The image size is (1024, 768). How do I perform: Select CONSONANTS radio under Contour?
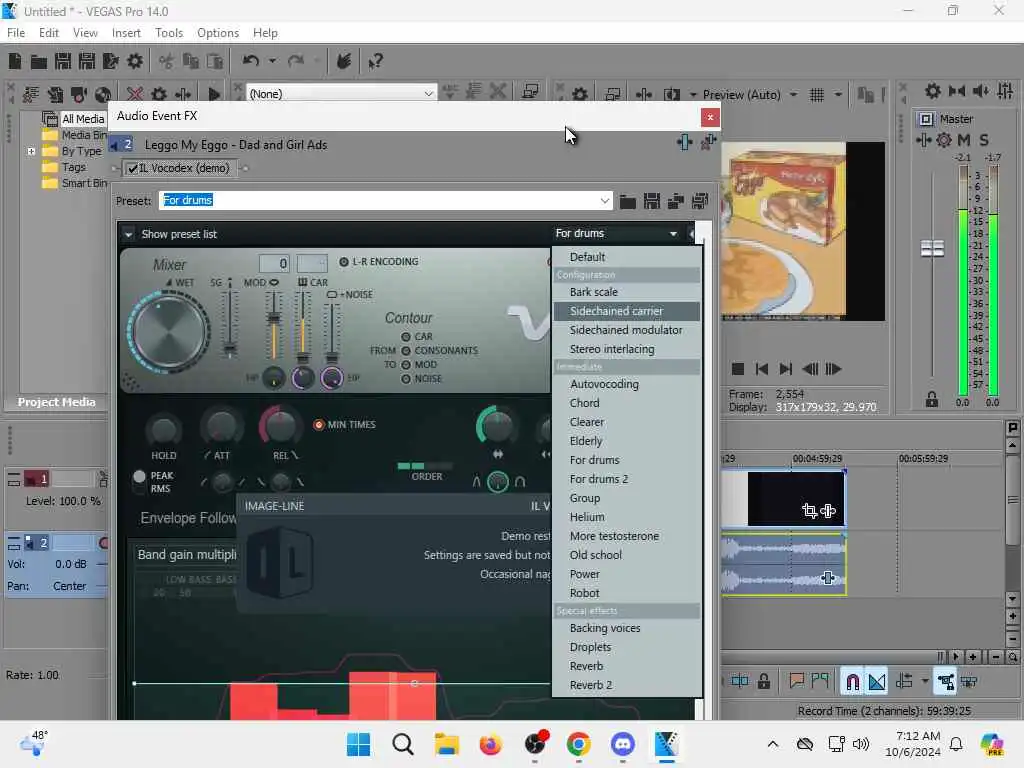pyautogui.click(x=406, y=351)
